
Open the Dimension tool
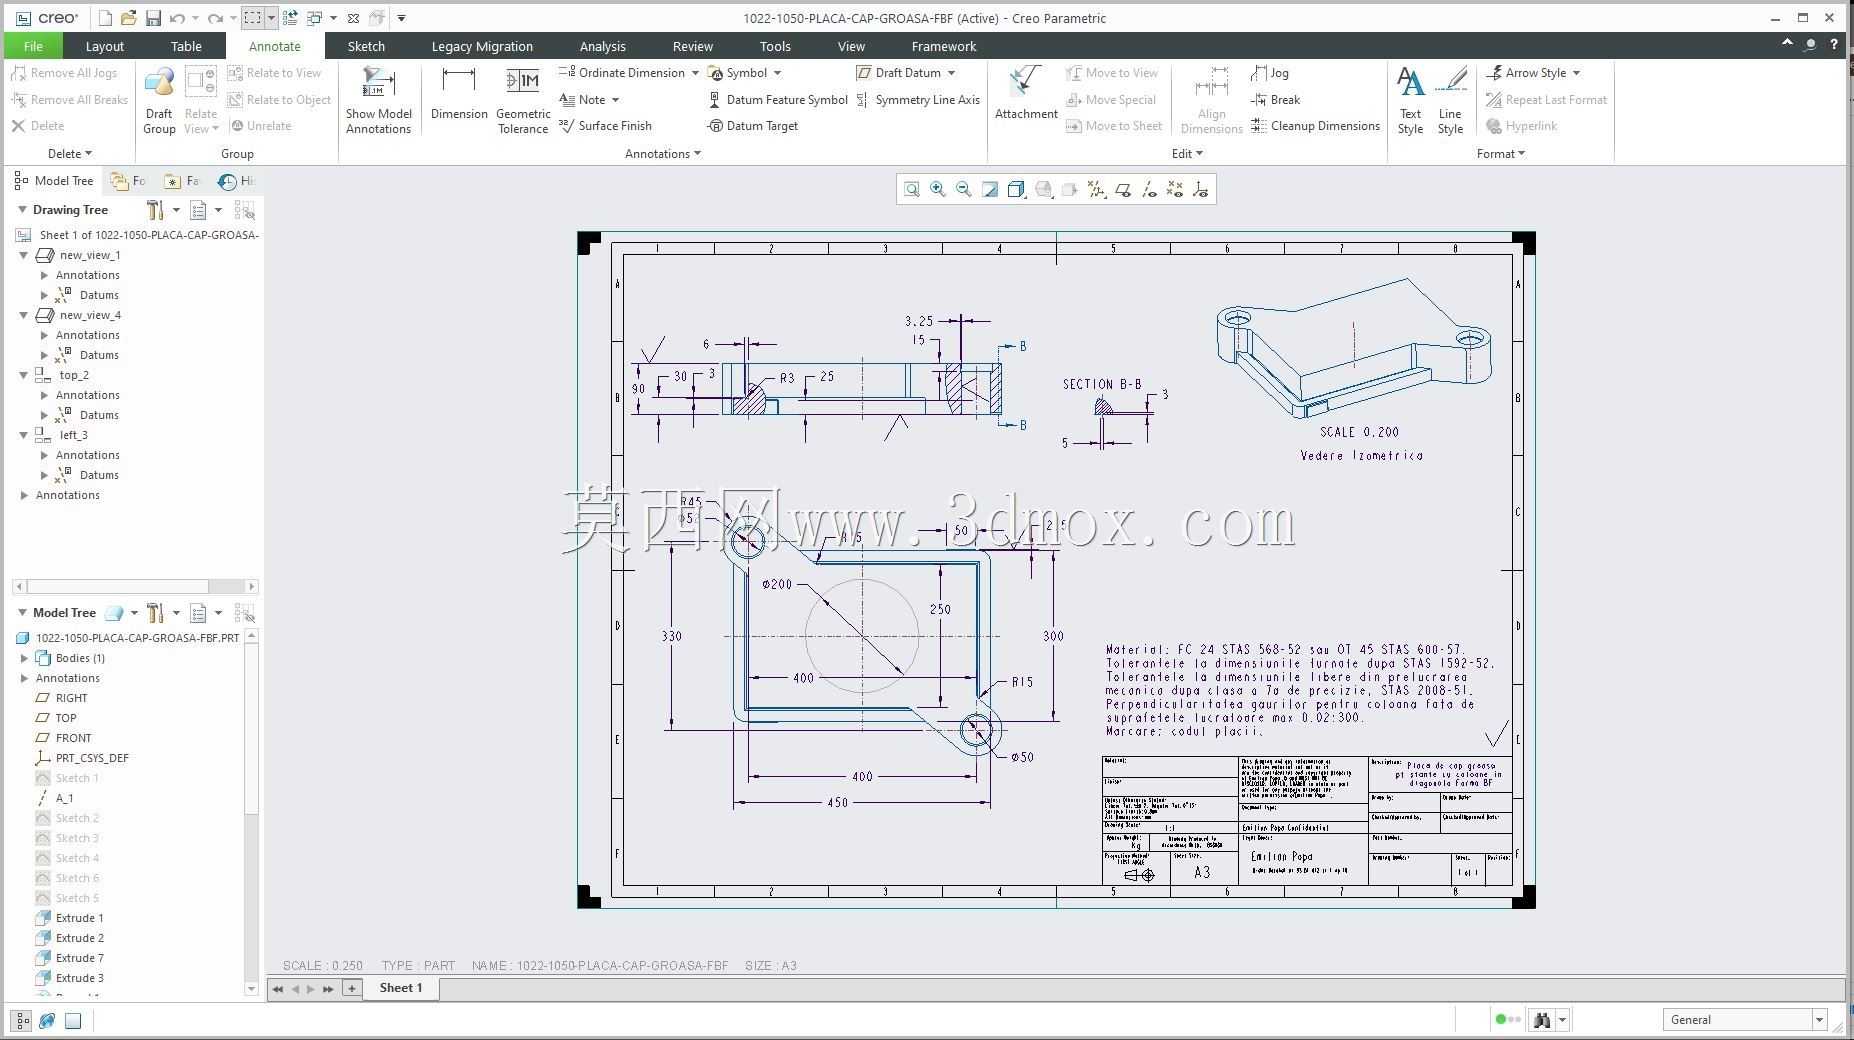pos(459,94)
